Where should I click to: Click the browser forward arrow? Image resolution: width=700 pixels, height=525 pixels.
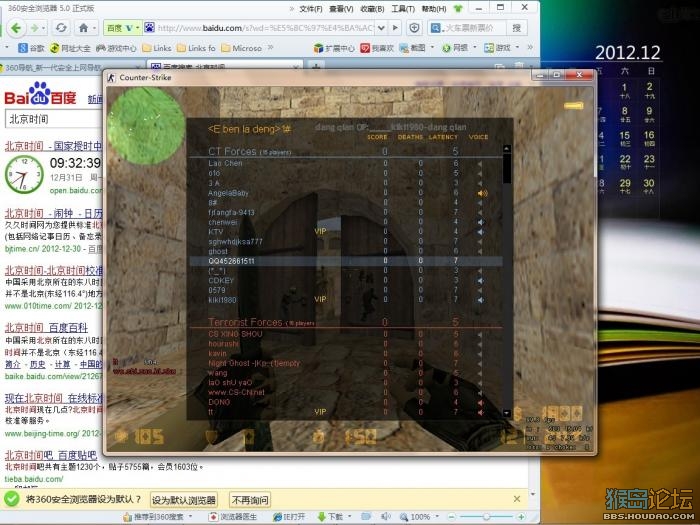coord(34,28)
